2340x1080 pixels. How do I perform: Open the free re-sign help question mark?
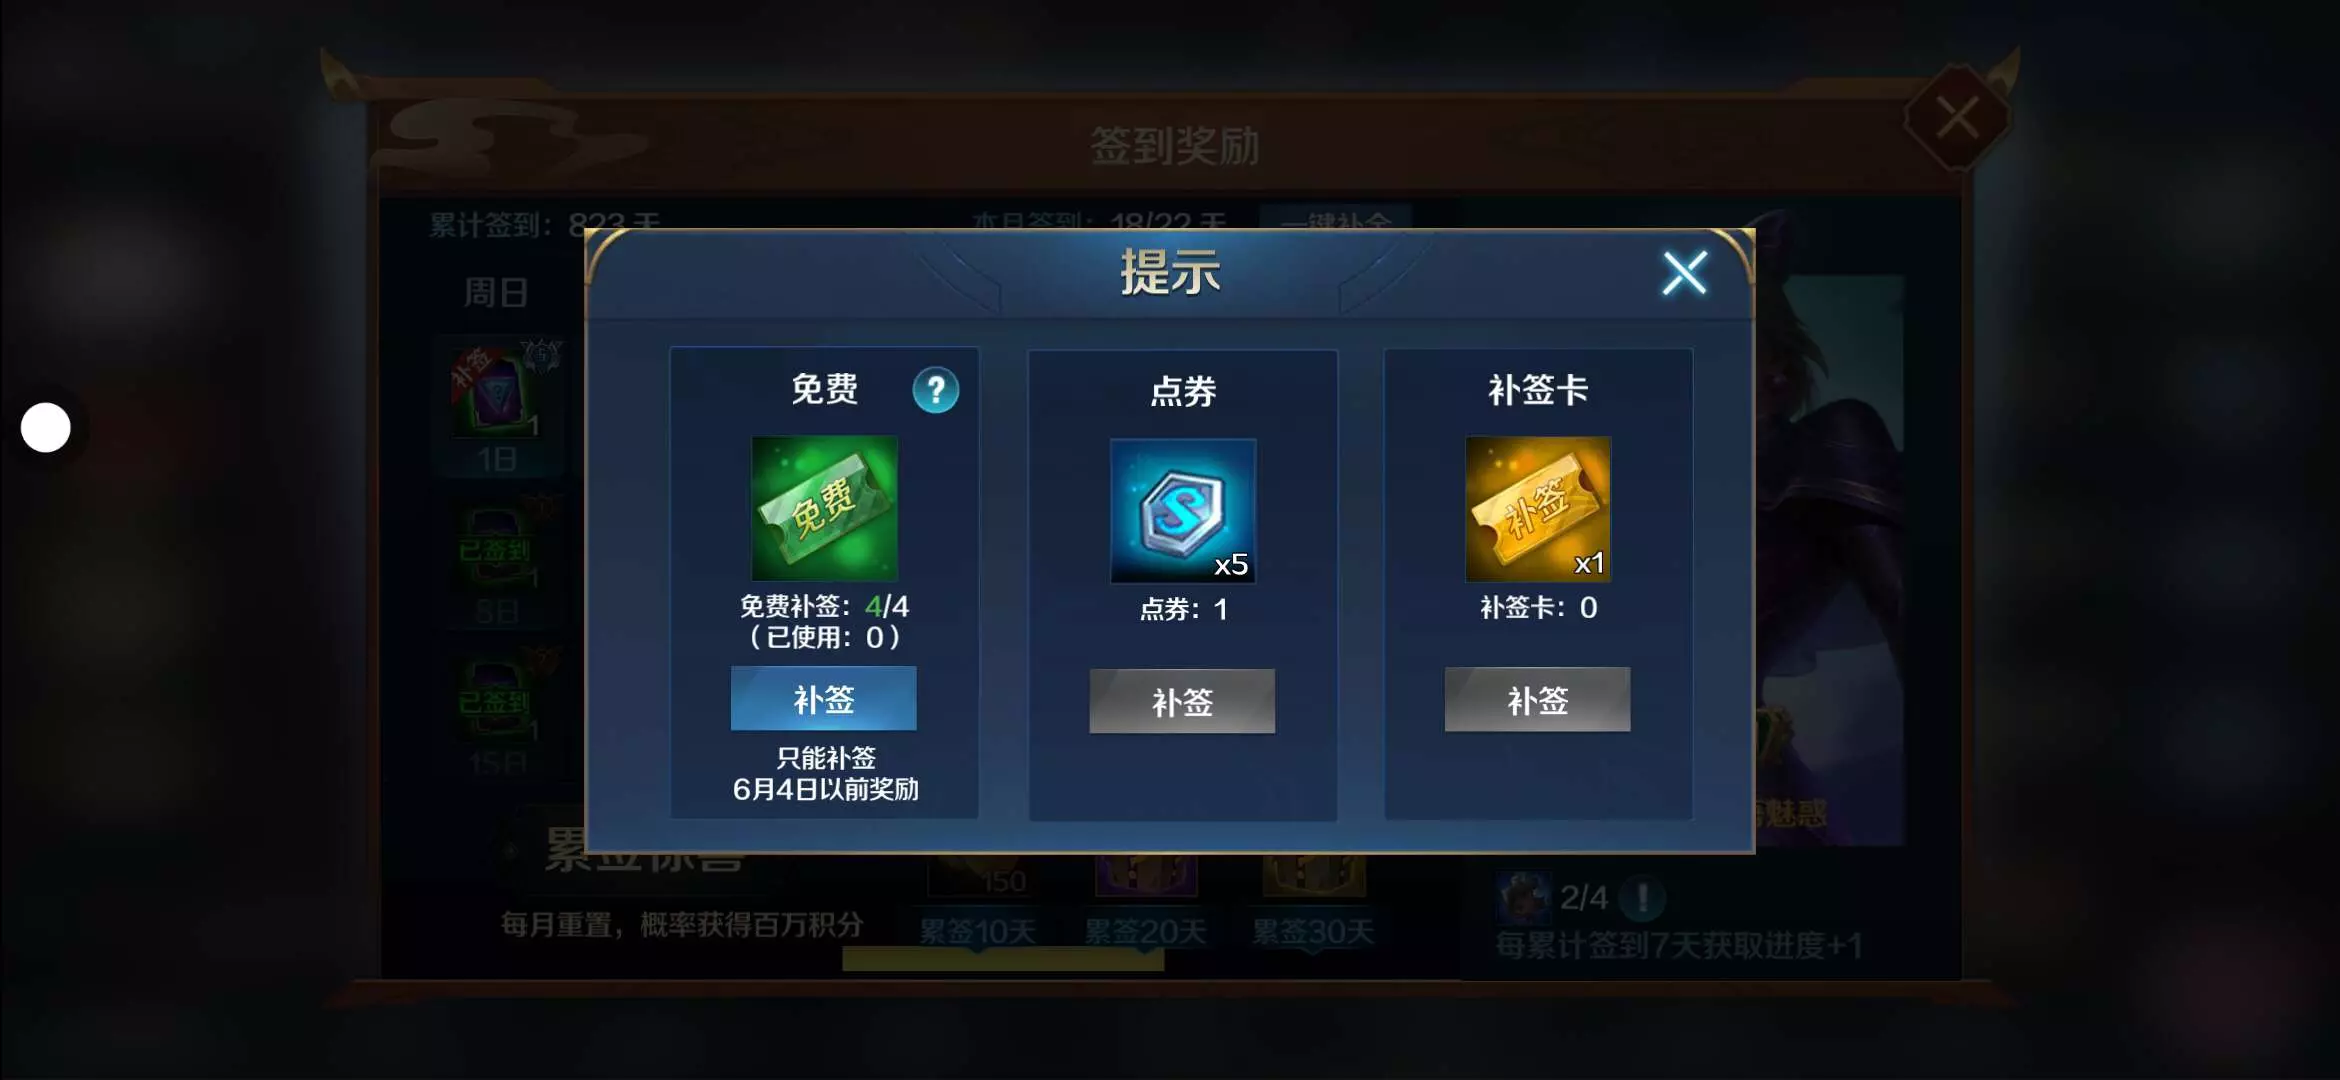coord(935,390)
